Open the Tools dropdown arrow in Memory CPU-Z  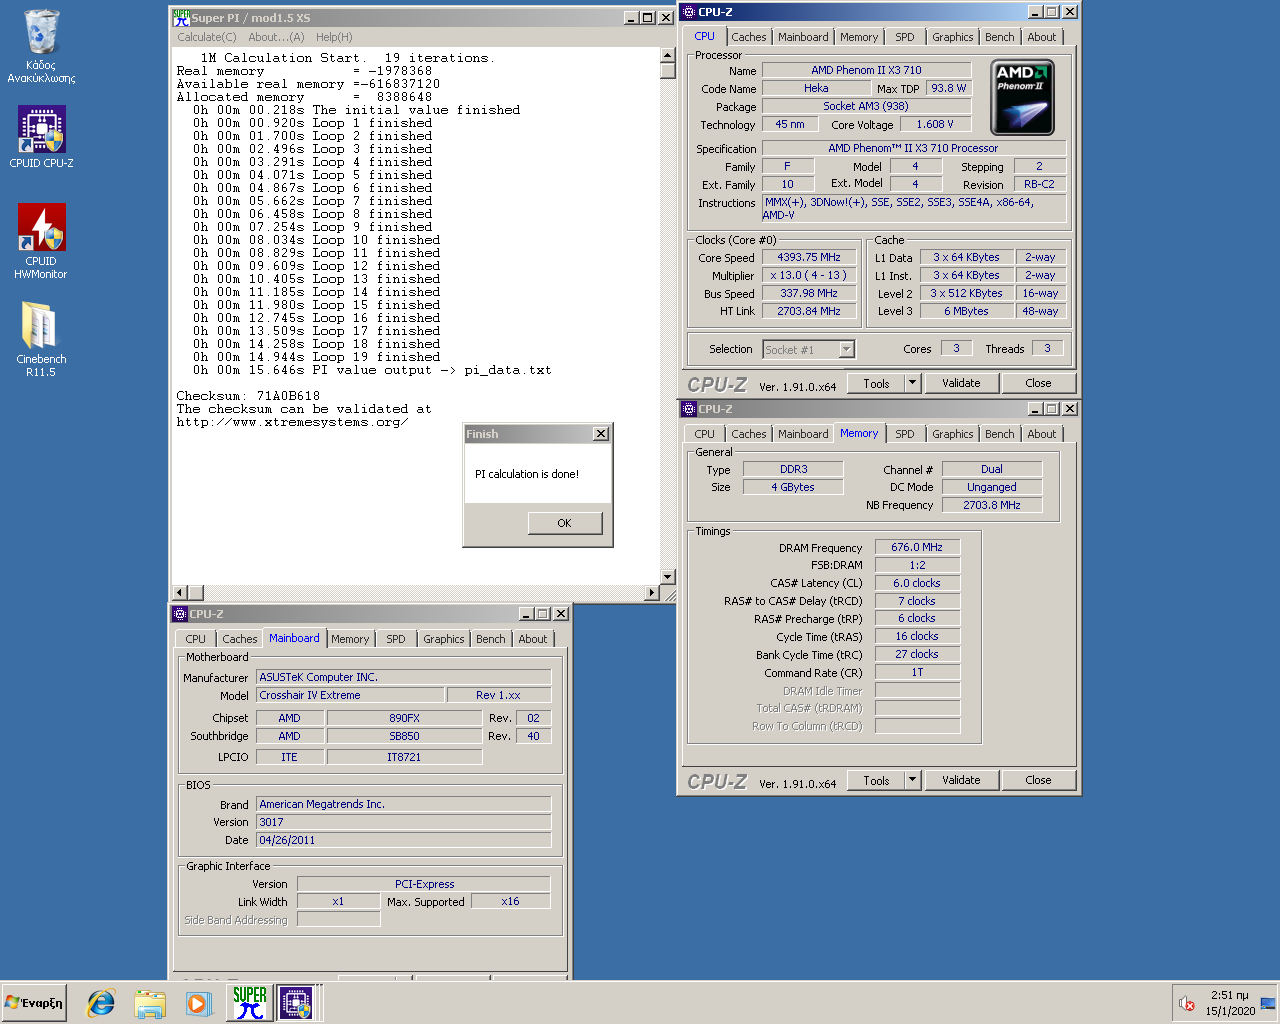click(x=912, y=780)
